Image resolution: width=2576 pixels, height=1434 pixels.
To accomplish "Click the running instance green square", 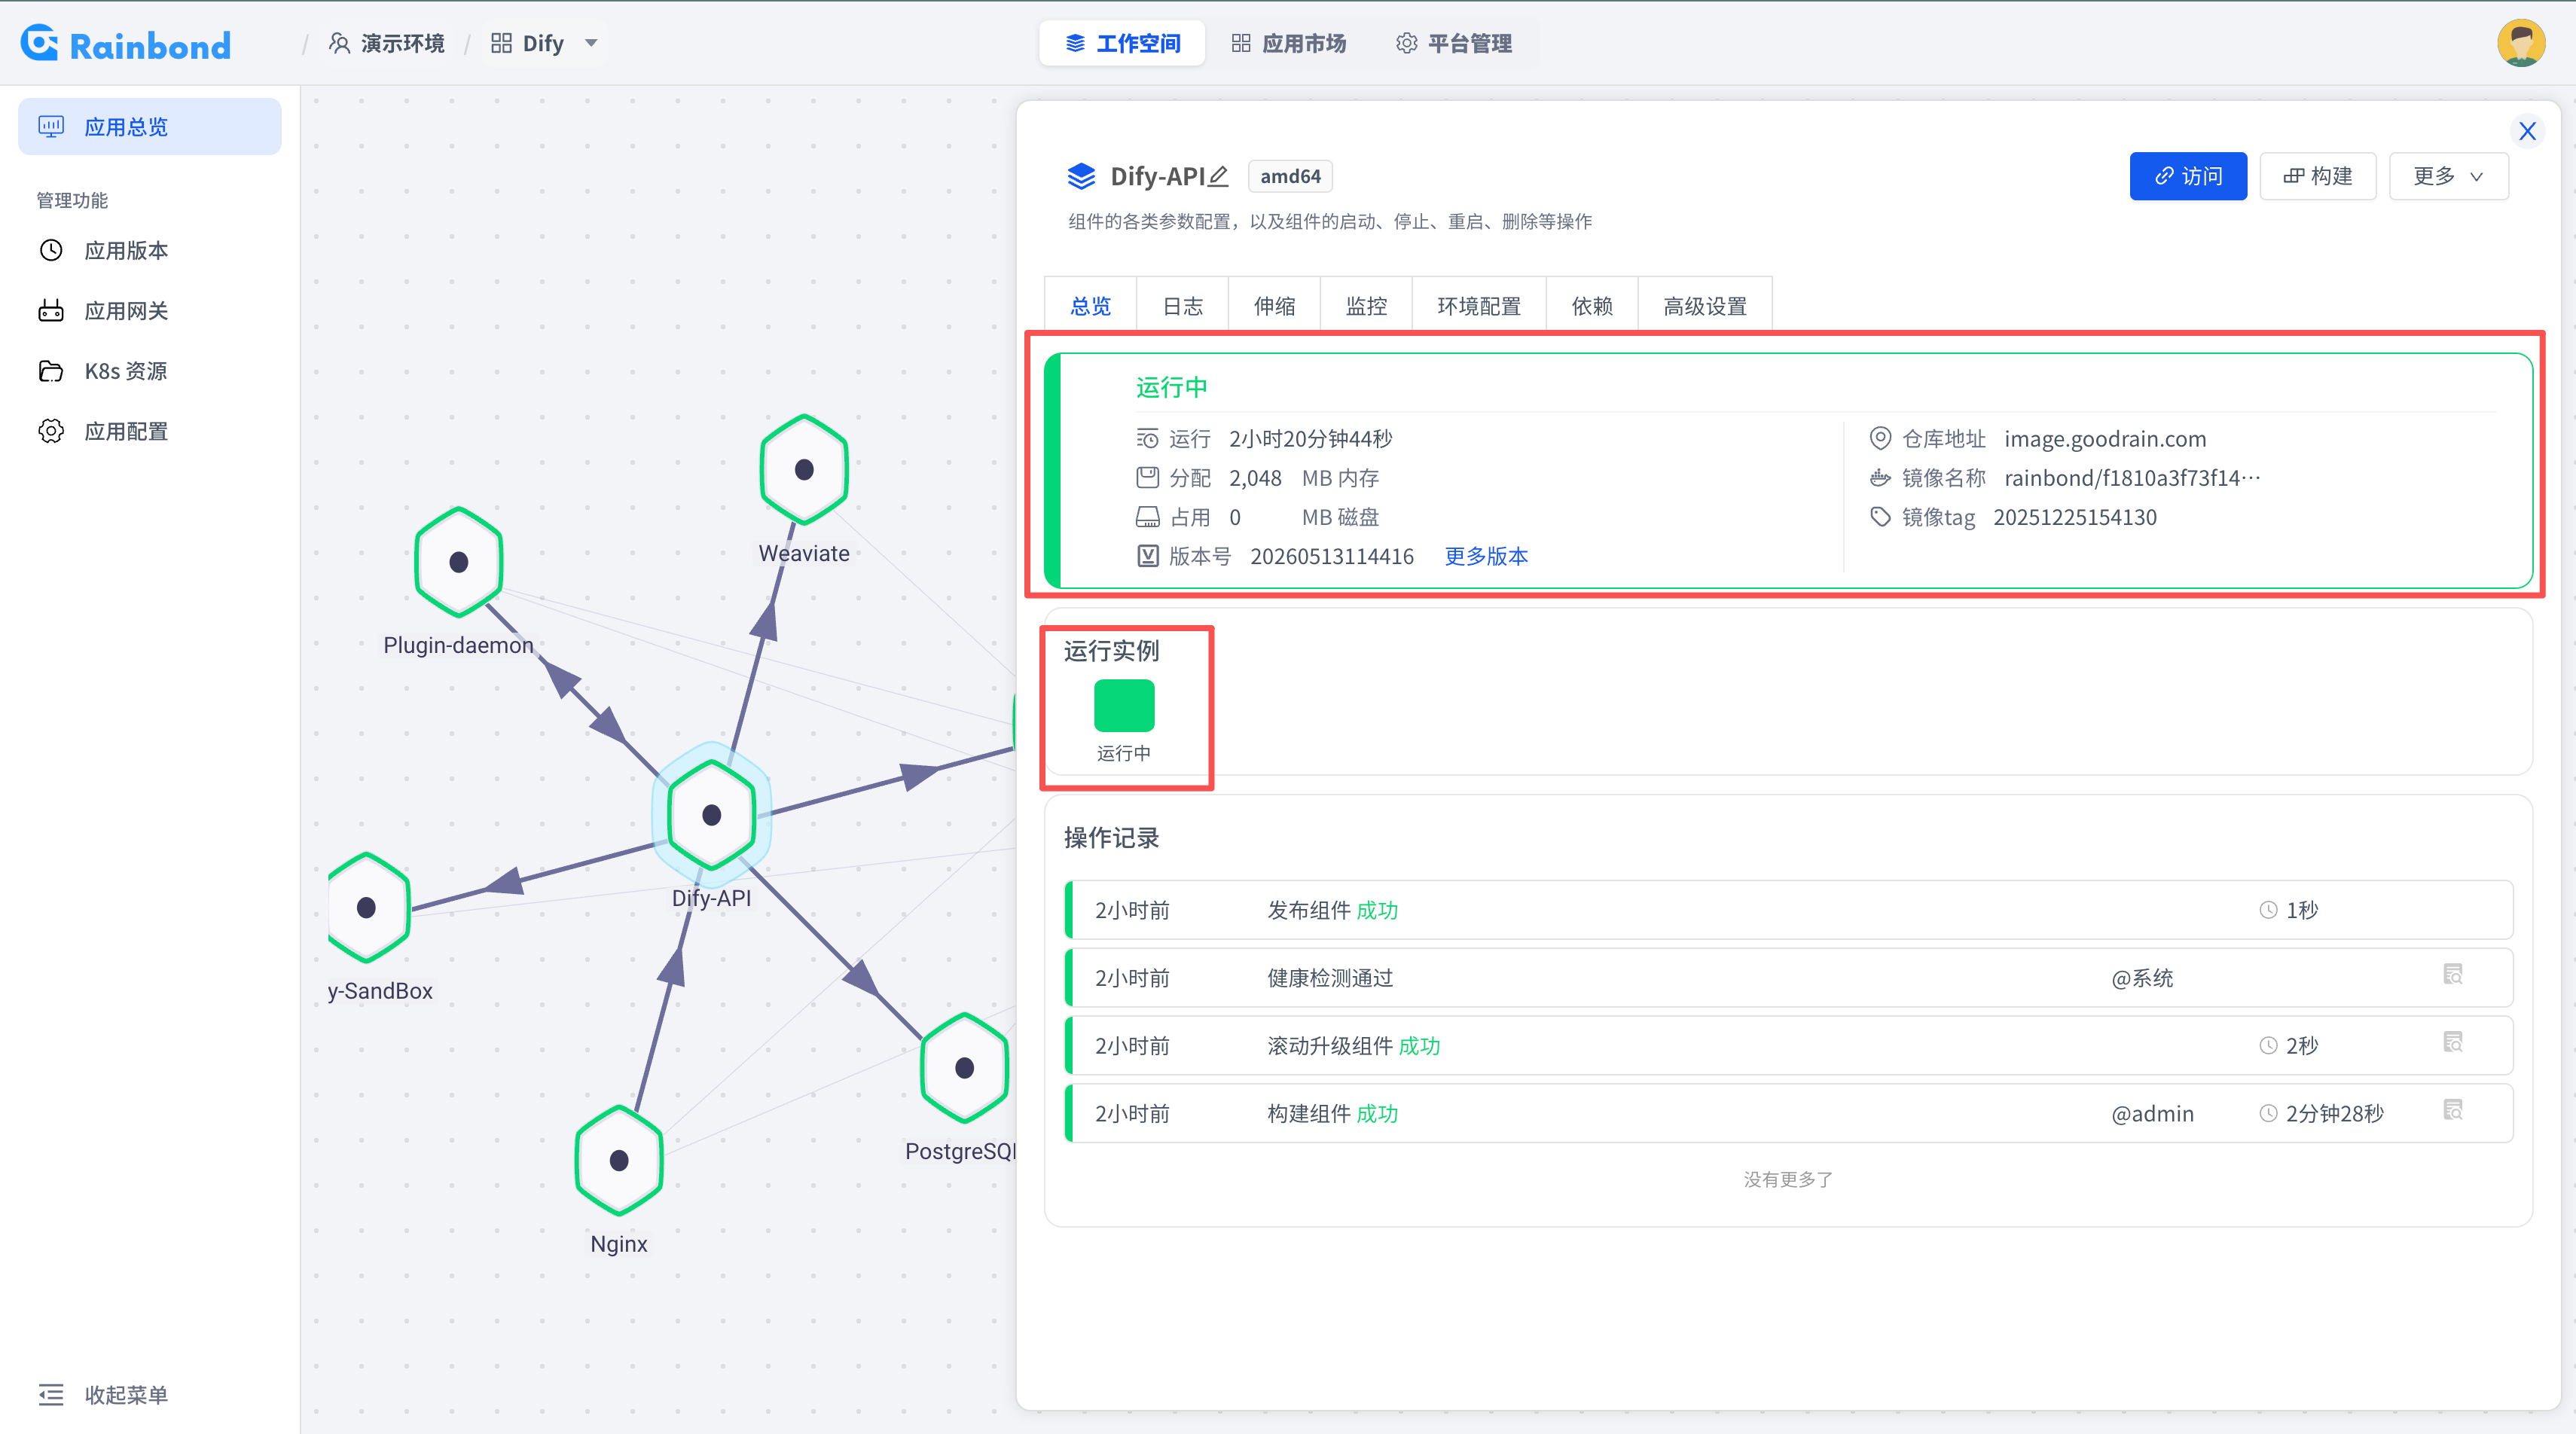I will 1124,706.
